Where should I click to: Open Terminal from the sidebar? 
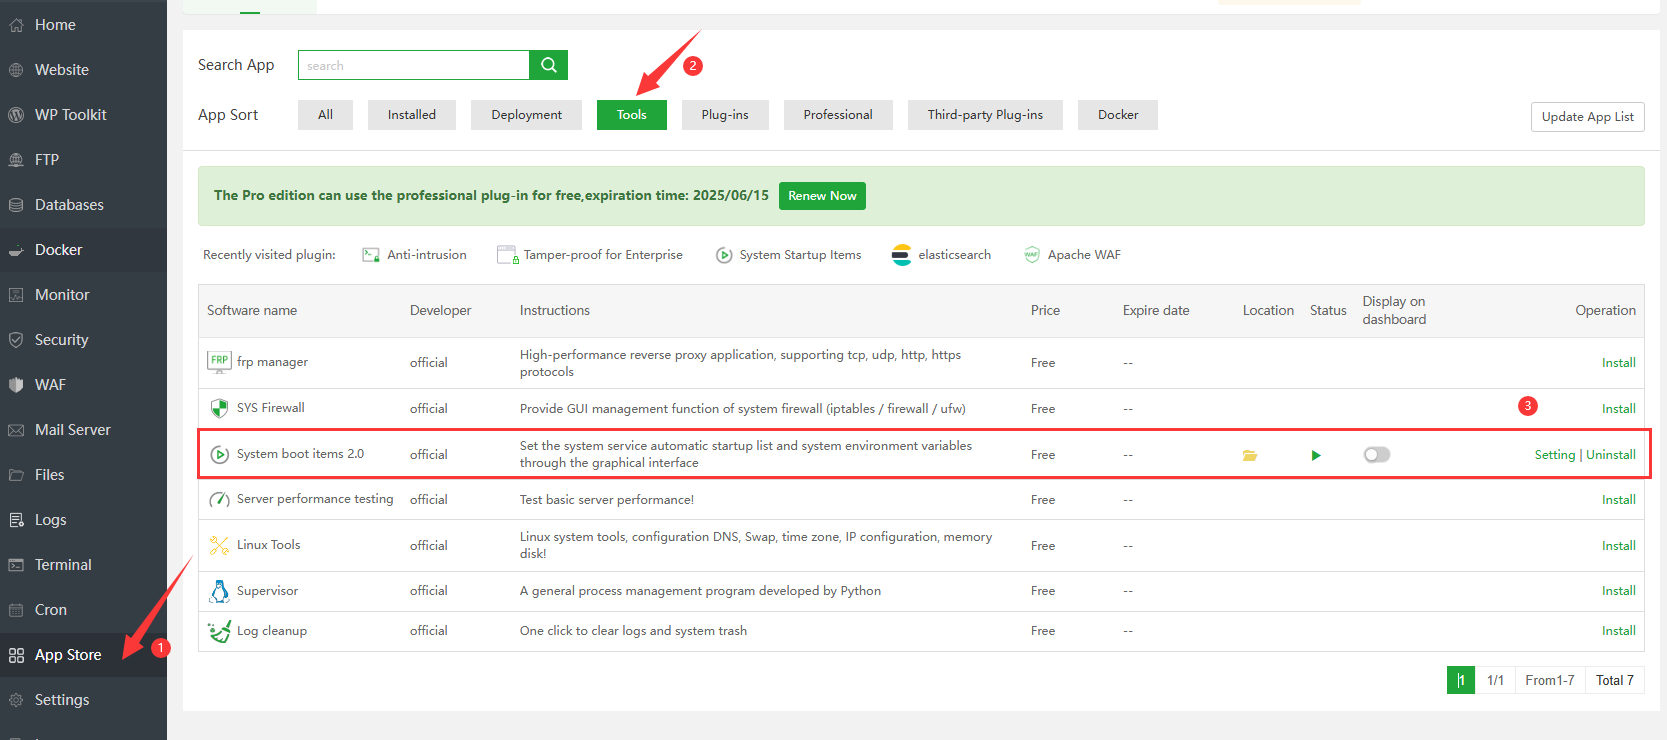click(63, 565)
